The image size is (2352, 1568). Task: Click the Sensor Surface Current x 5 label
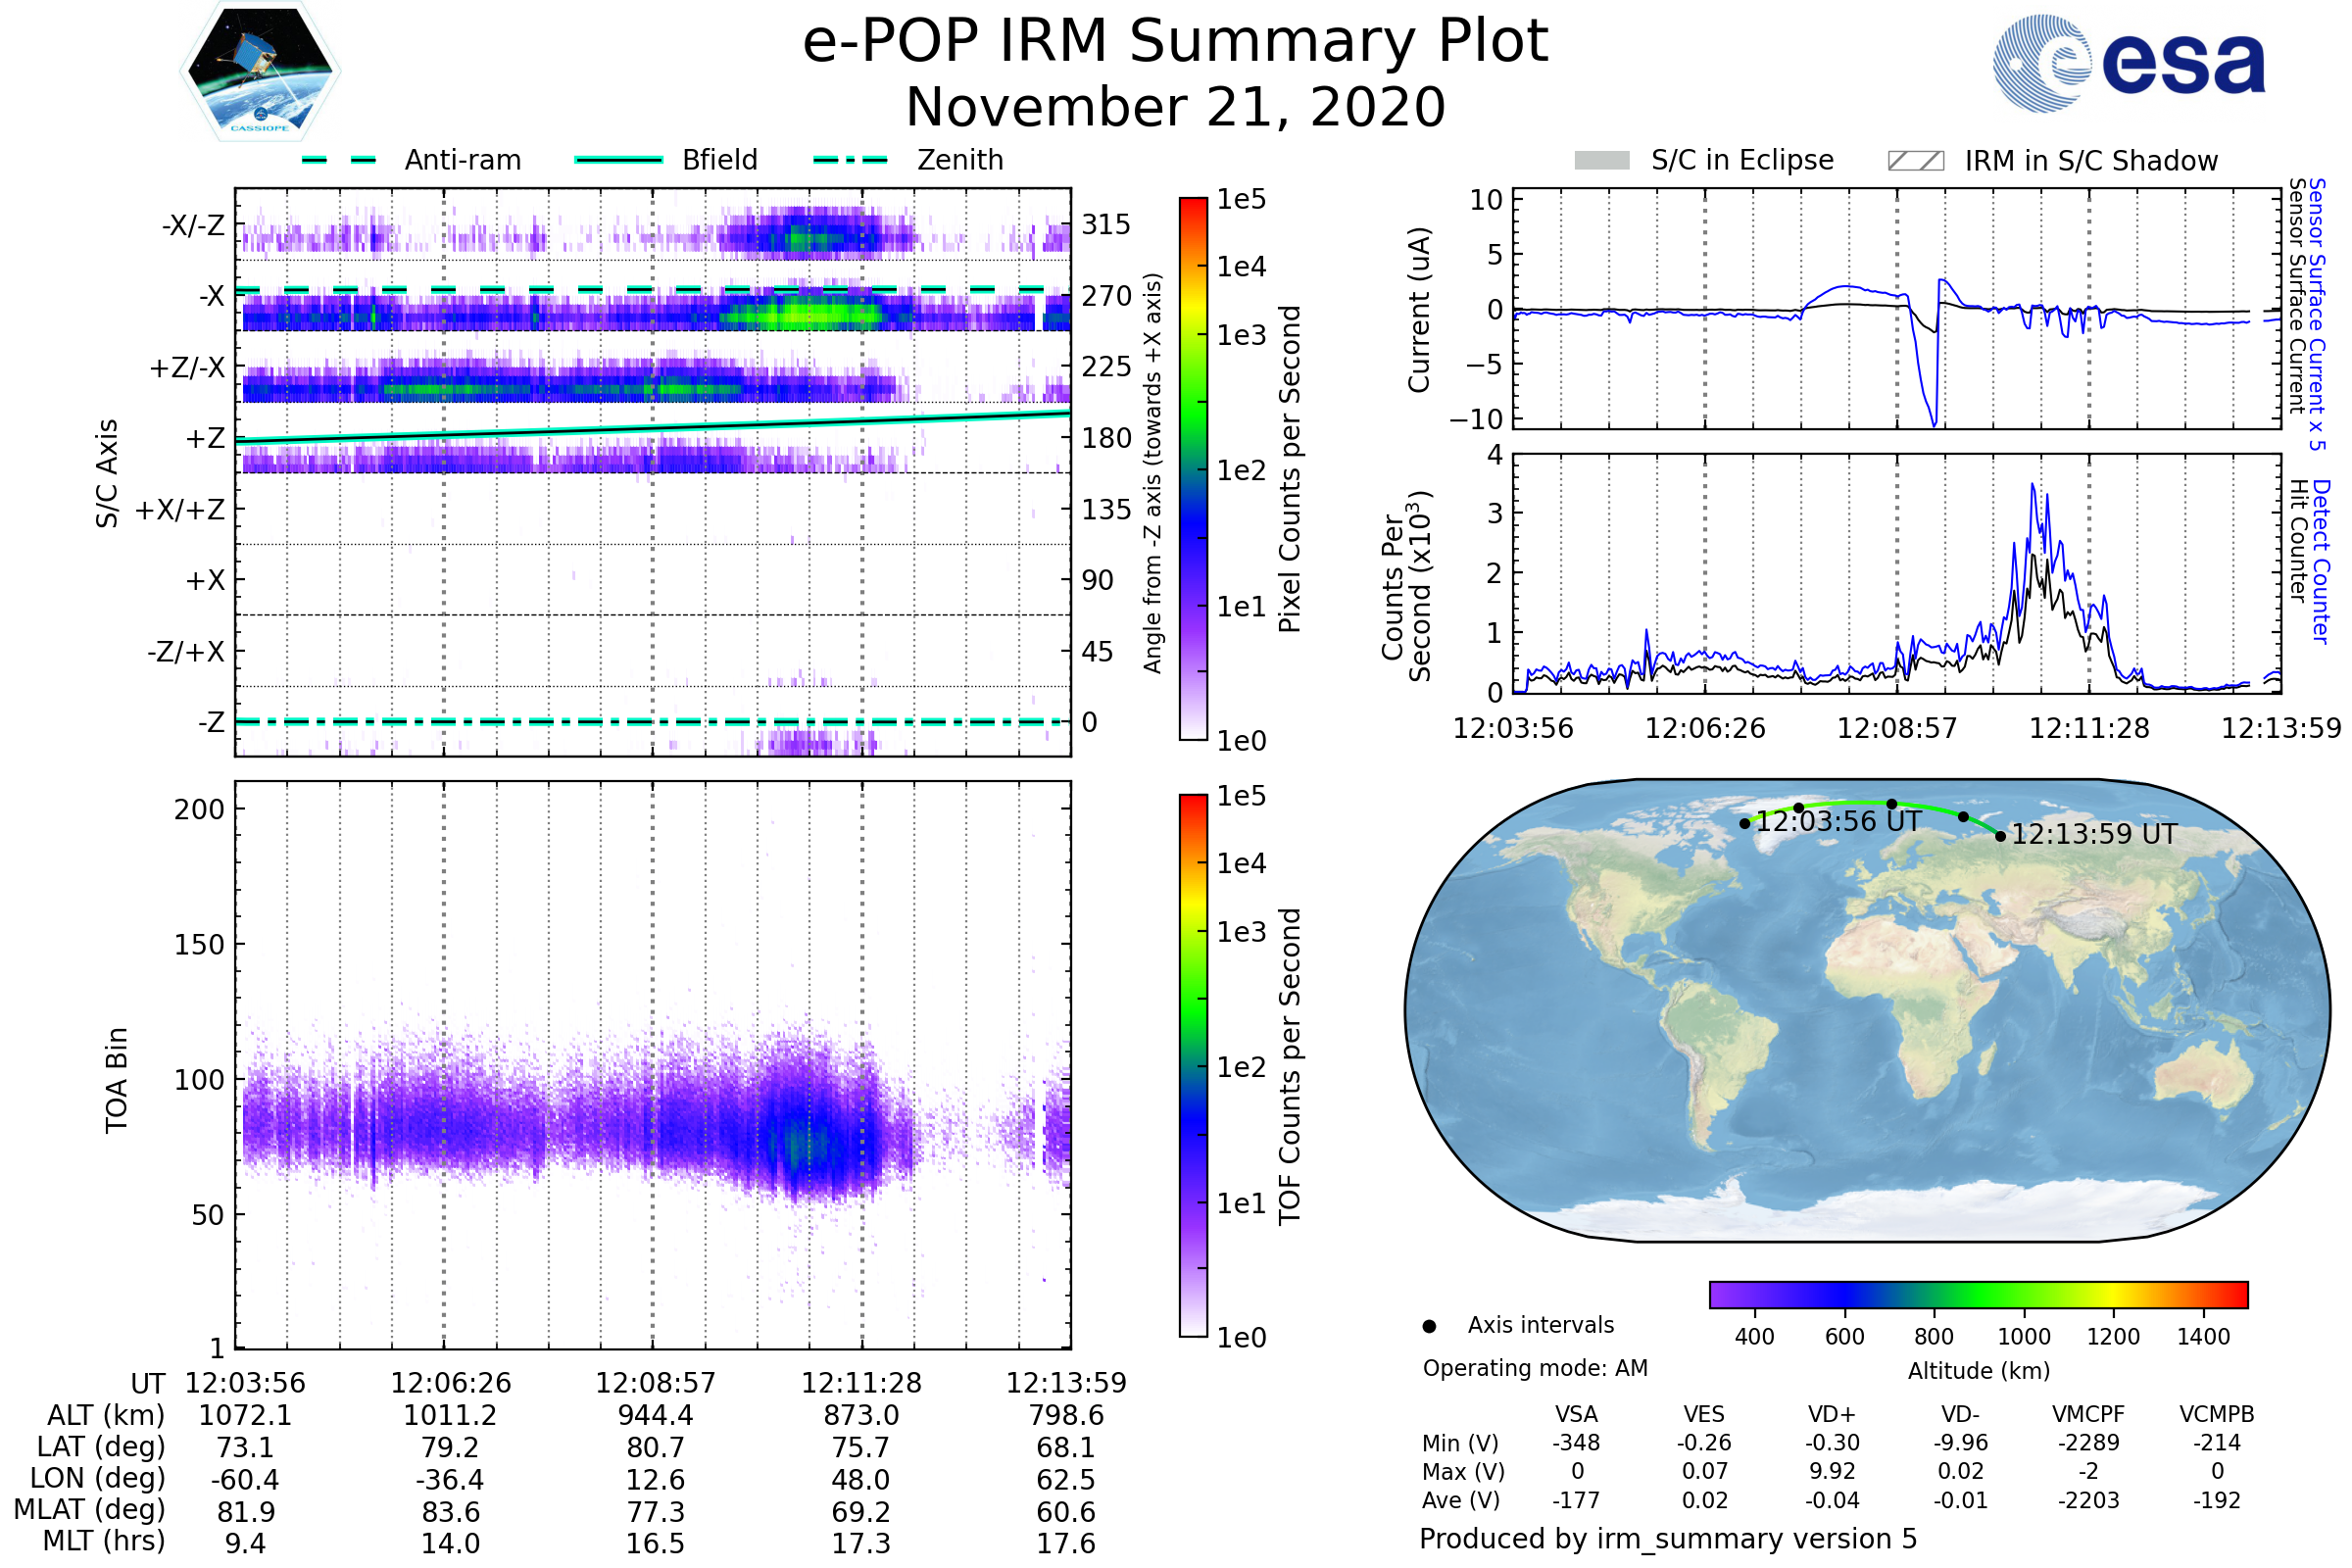[x=2317, y=314]
